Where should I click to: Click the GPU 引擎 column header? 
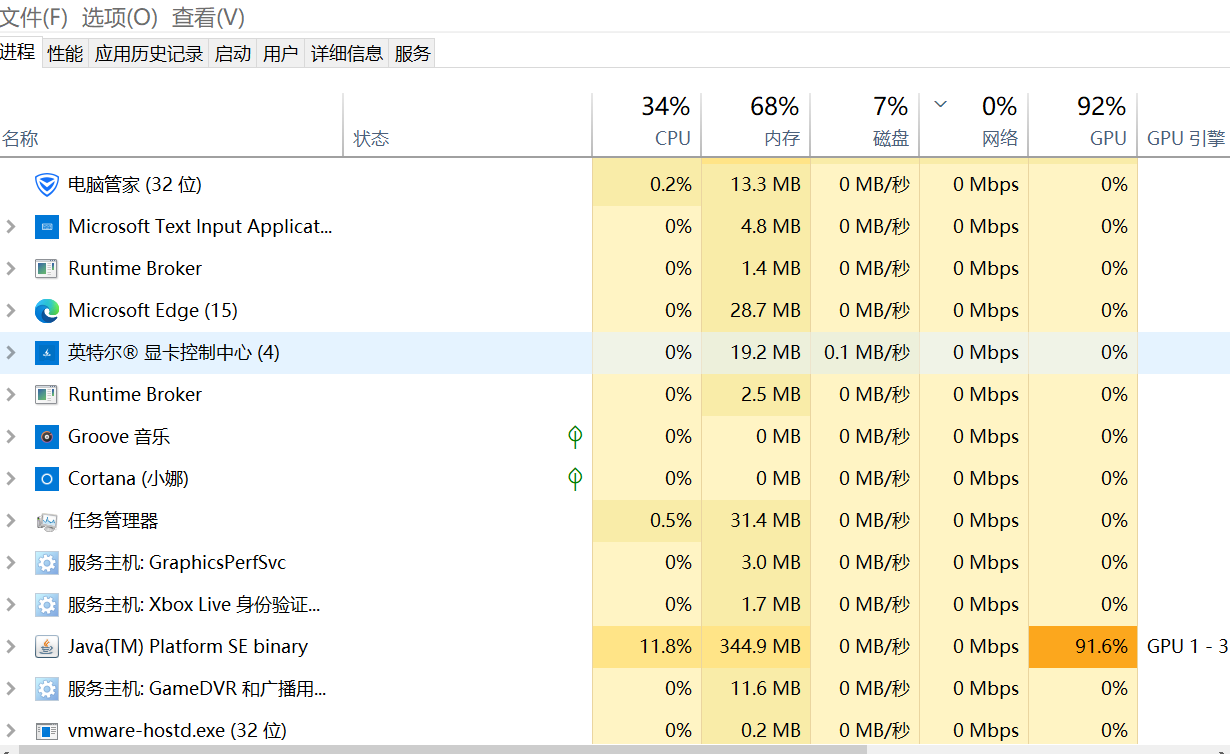1184,125
